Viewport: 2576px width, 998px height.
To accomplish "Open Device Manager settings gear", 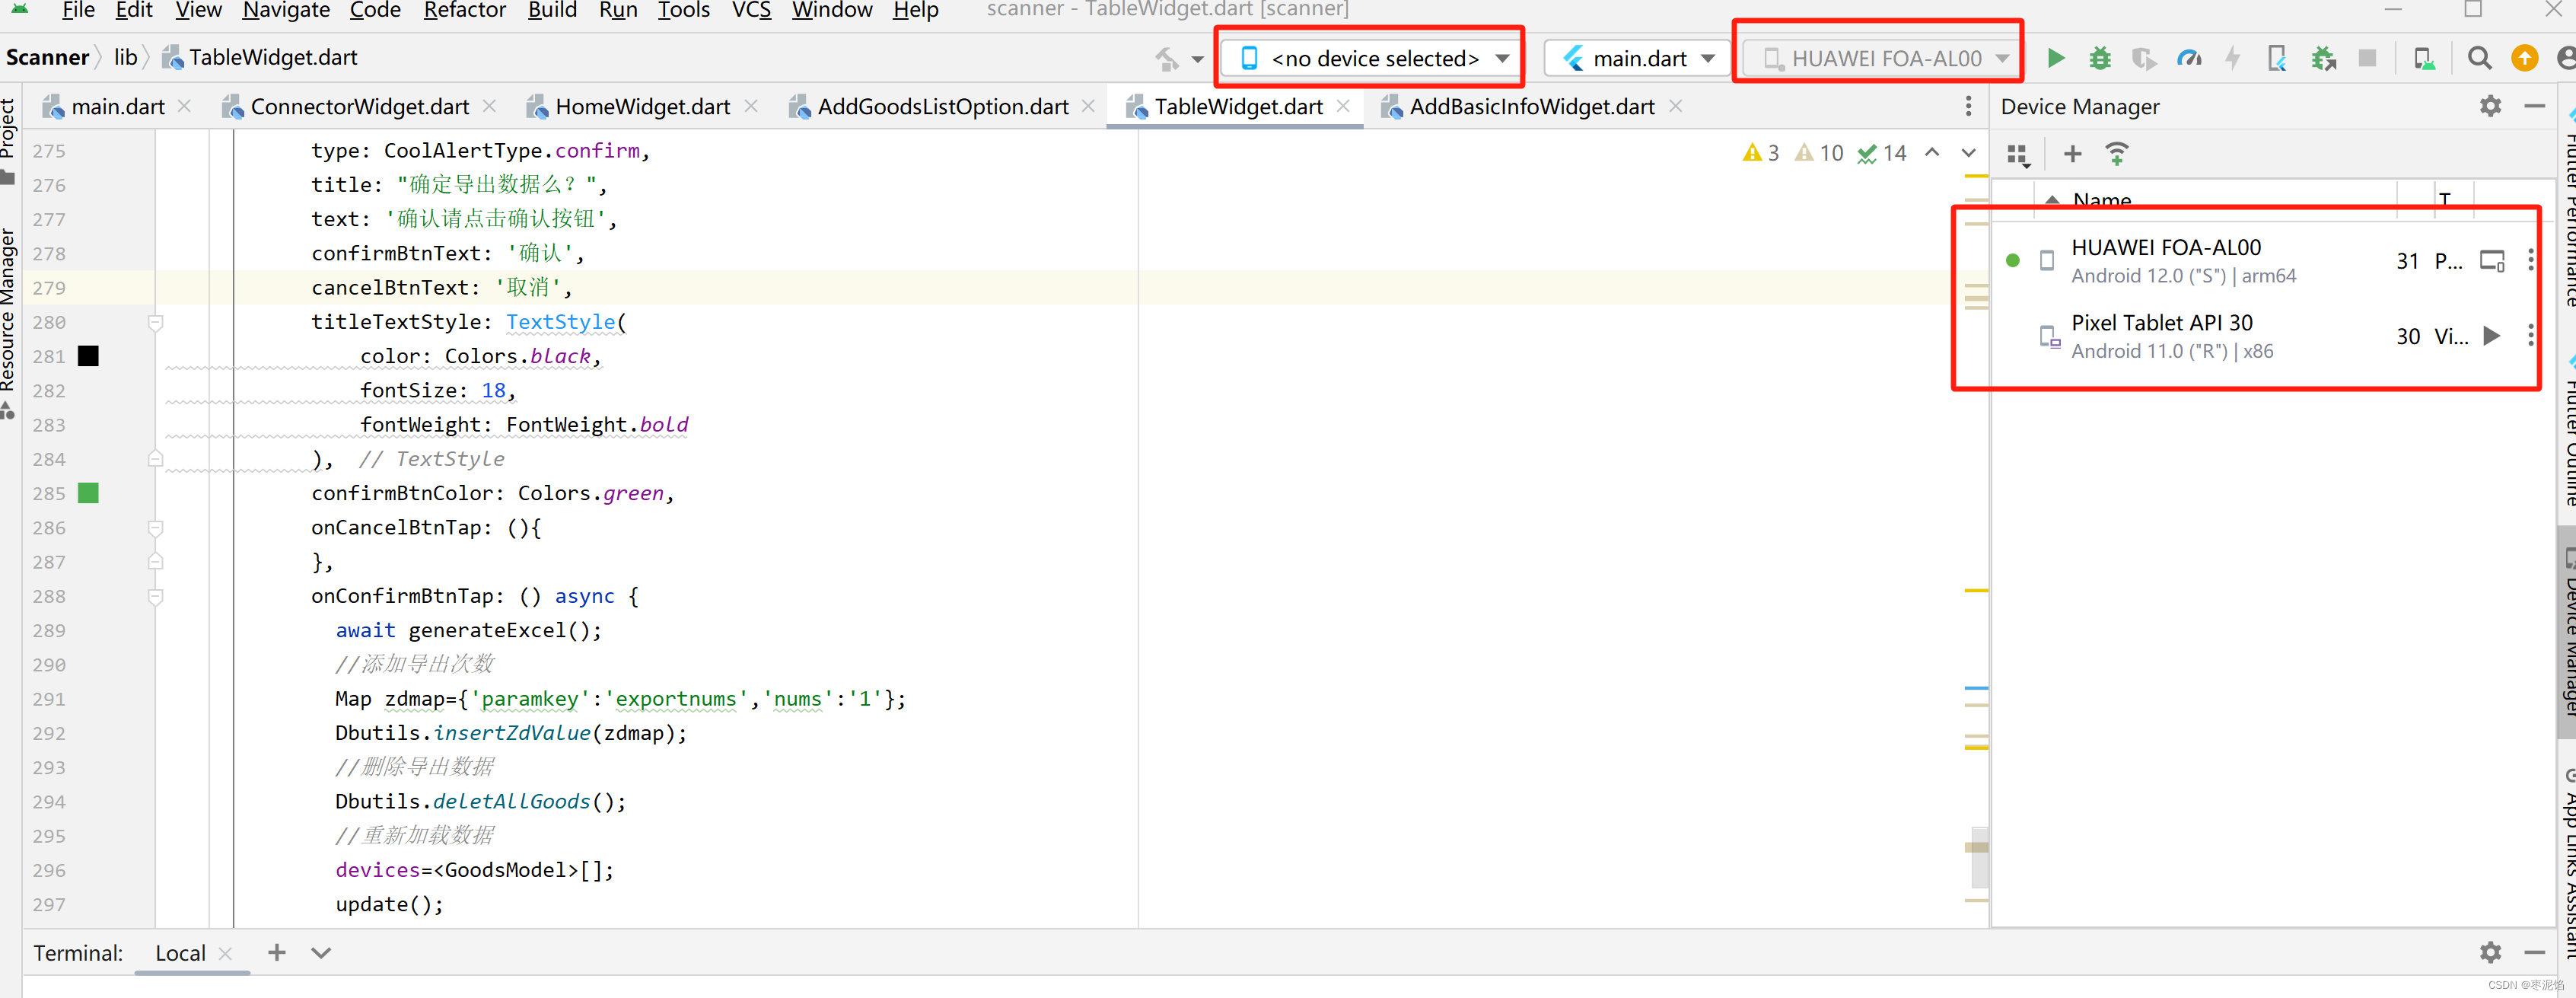I will tap(2490, 106).
